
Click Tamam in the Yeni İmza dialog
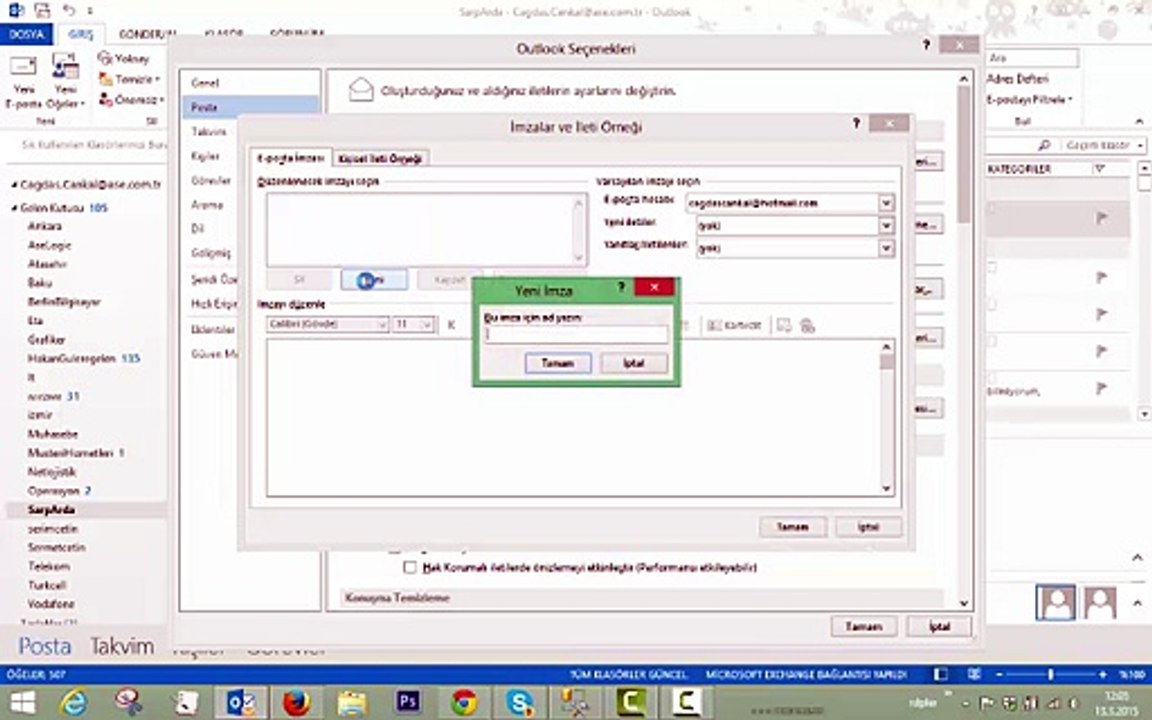click(x=558, y=363)
